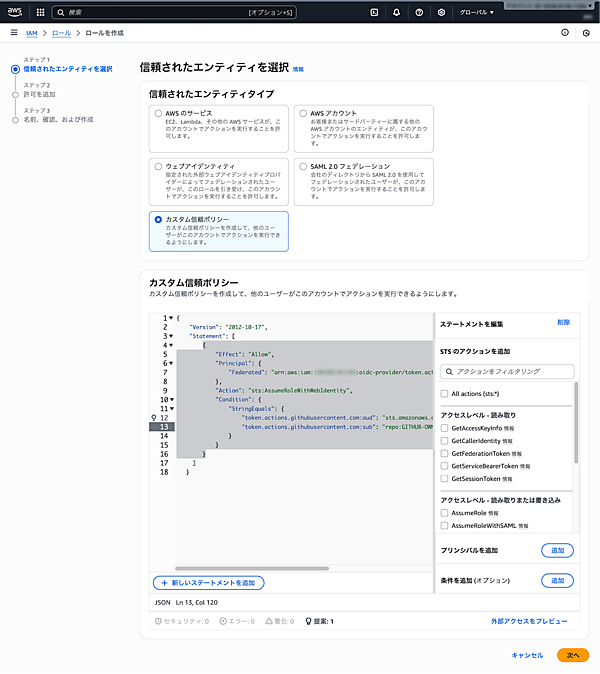Toggle the hamburger side navigation menu
Image resolution: width=600 pixels, height=674 pixels.
coord(12,33)
